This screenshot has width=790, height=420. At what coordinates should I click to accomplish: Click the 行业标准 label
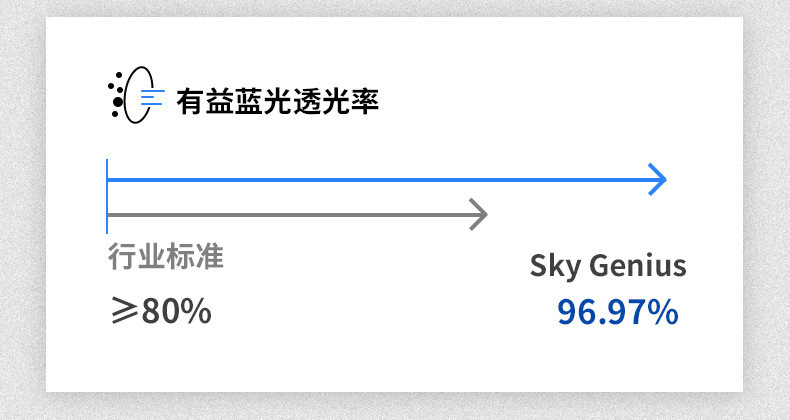tap(165, 257)
